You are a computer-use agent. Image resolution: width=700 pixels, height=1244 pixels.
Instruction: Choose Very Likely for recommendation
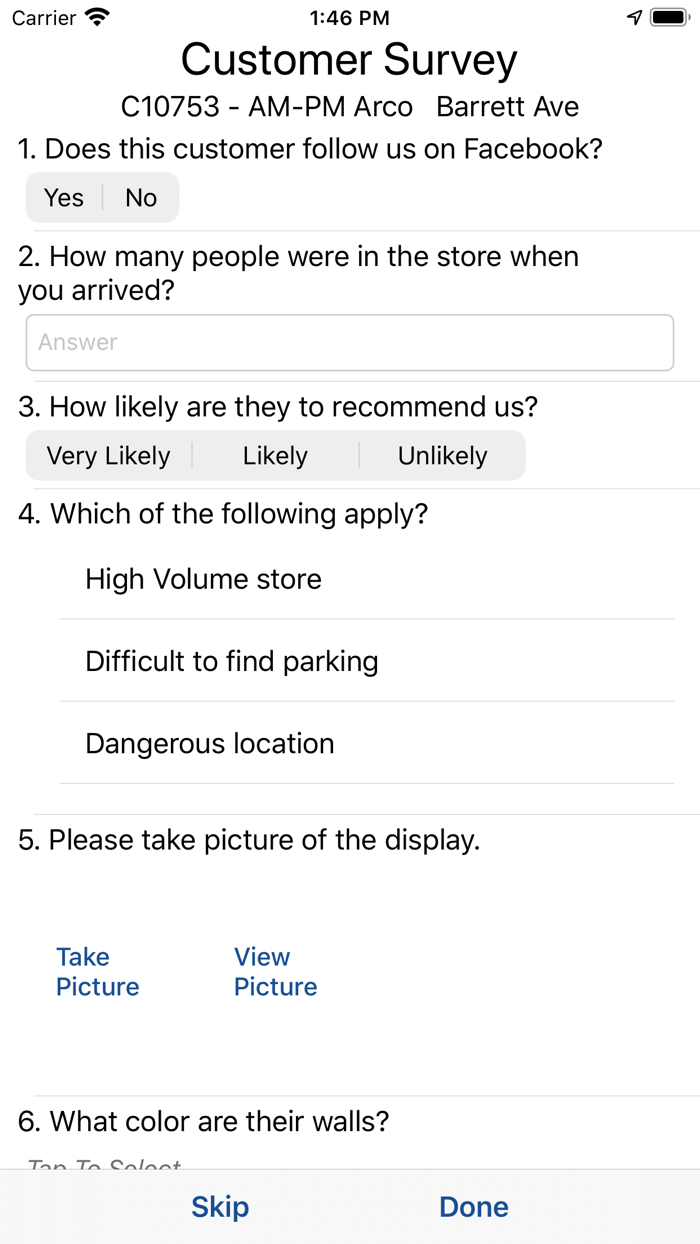pyautogui.click(x=109, y=456)
